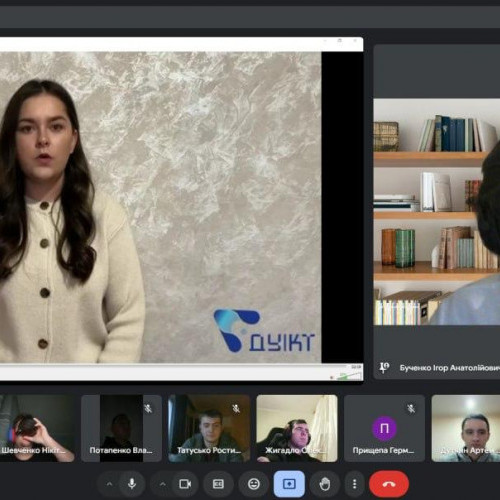The width and height of the screenshot is (500, 500).
Task: Click muted mic icon on Потапенко tile
Action: (148, 408)
